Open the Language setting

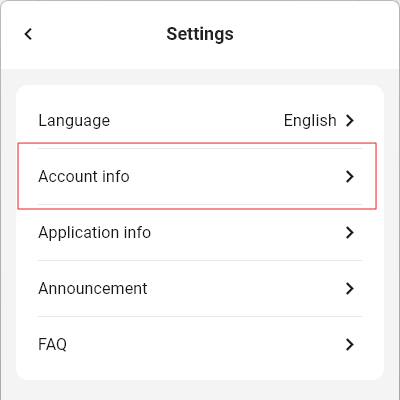tap(200, 120)
